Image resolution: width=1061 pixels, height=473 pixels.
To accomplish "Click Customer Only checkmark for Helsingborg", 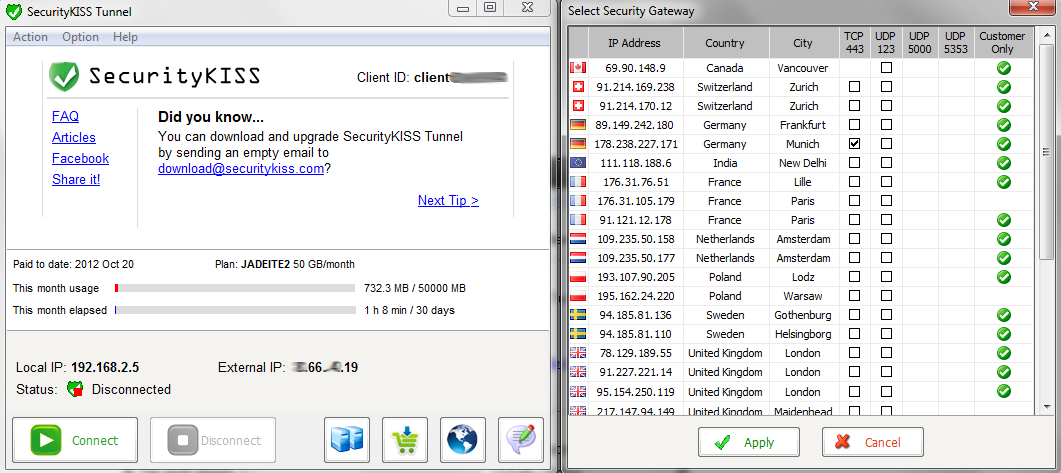I will pos(1003,334).
